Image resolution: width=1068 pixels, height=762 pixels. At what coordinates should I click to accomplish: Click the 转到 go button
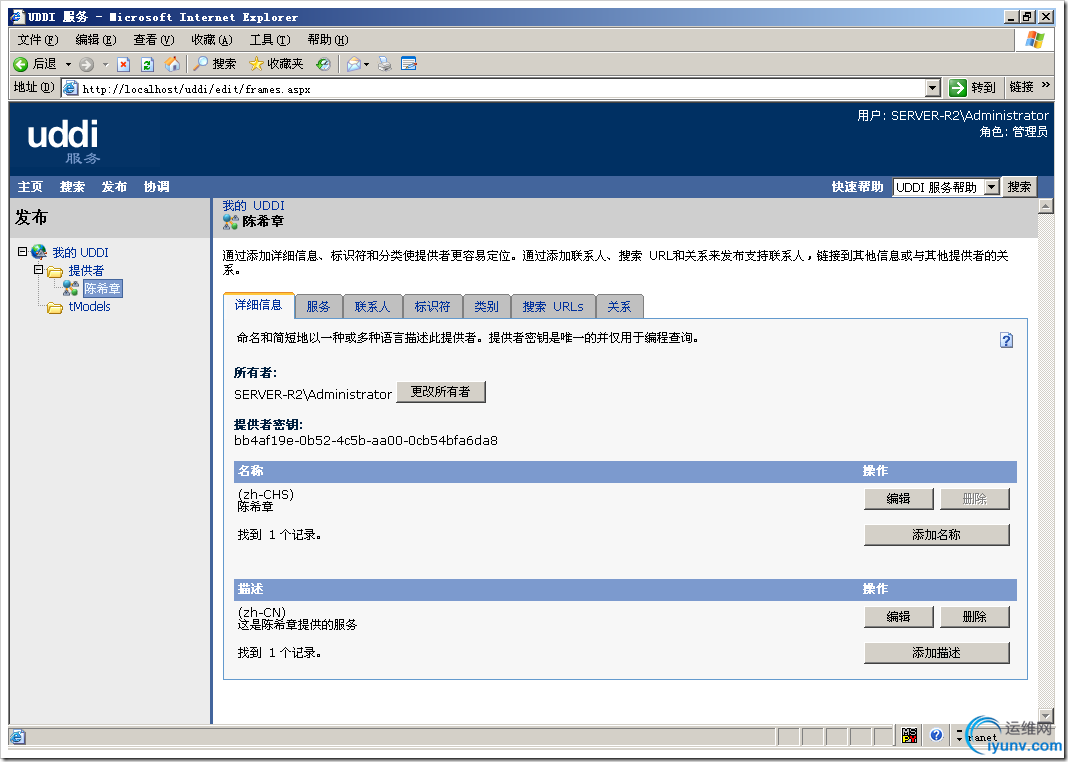click(x=973, y=87)
